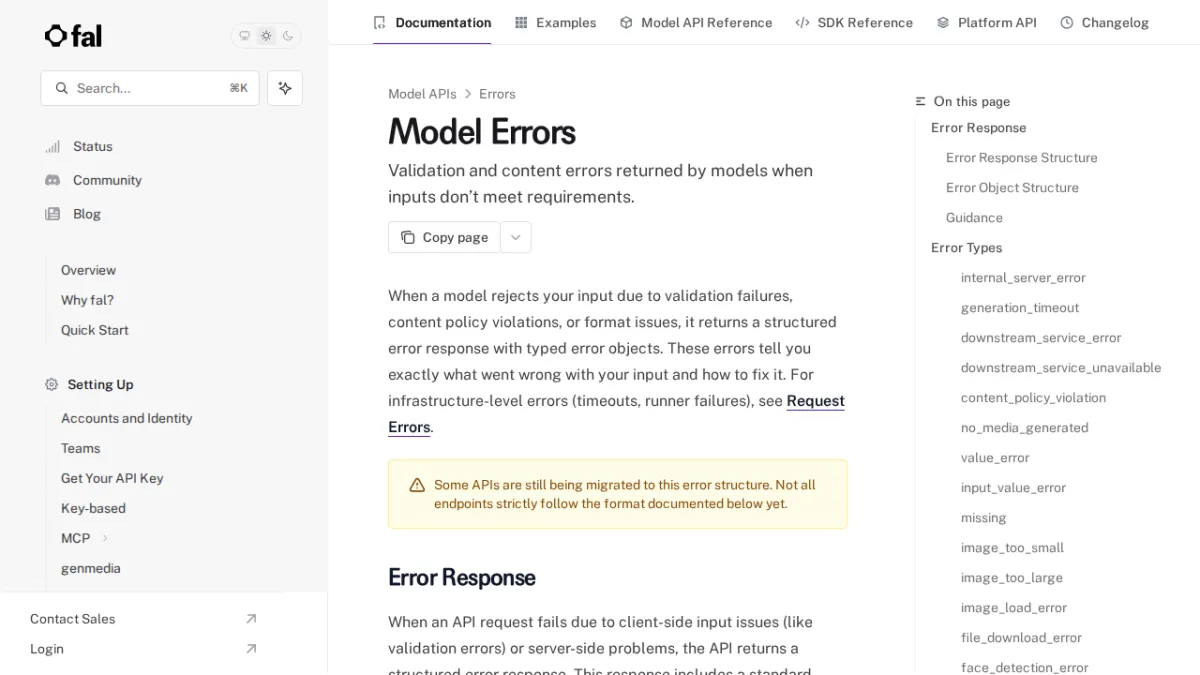Open the Status link
The height and width of the screenshot is (675, 1200).
click(x=92, y=146)
